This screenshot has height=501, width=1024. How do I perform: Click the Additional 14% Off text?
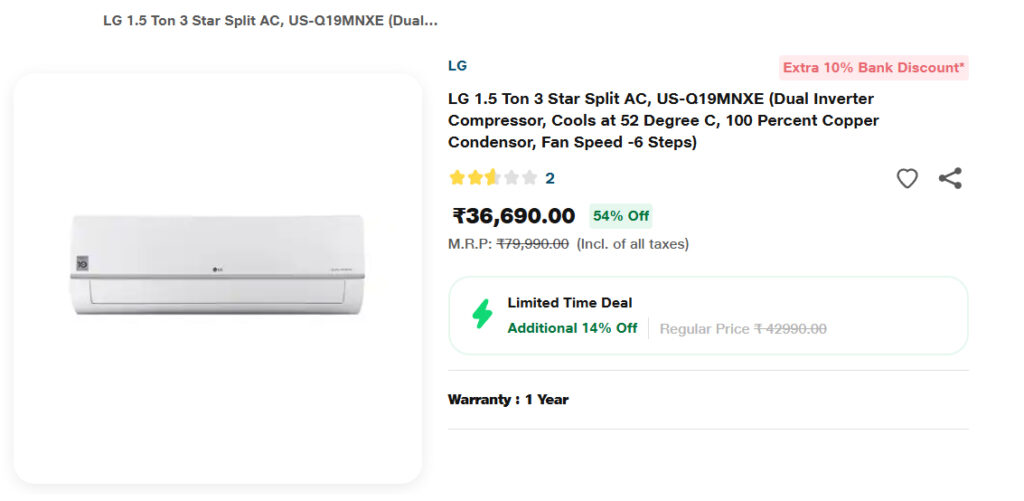click(x=572, y=328)
